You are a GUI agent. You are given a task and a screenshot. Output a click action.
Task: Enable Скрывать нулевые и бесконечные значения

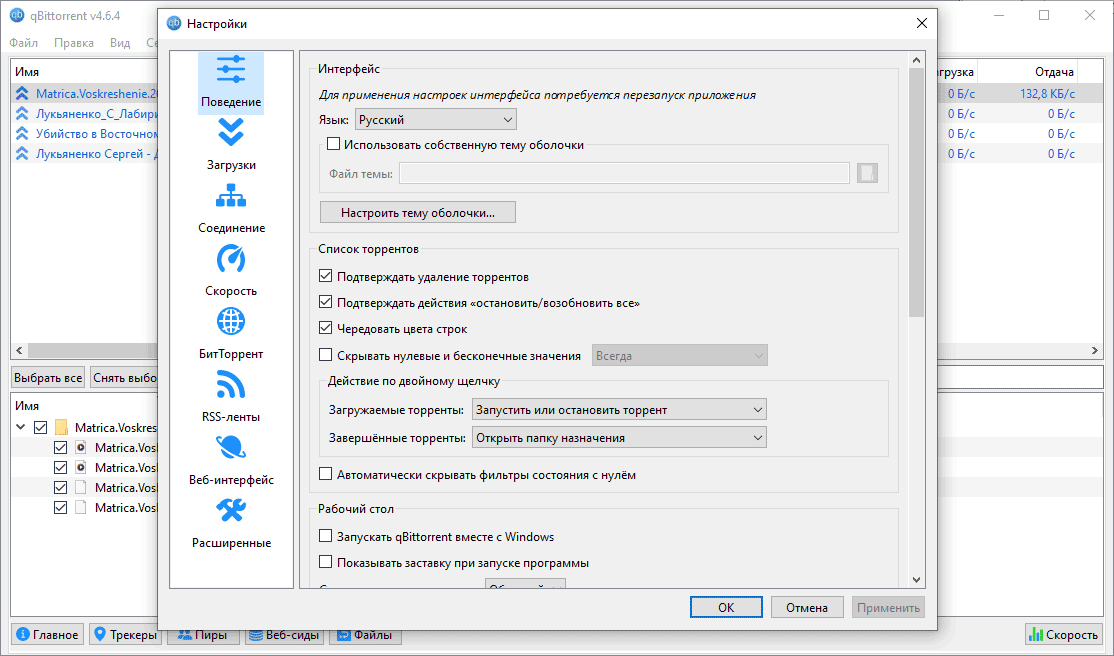point(325,355)
